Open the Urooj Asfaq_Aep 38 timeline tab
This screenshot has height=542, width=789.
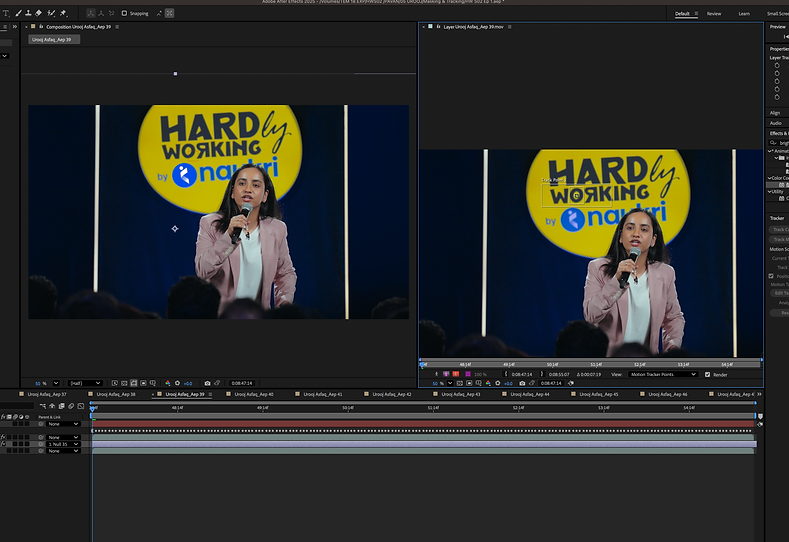pyautogui.click(x=116, y=394)
